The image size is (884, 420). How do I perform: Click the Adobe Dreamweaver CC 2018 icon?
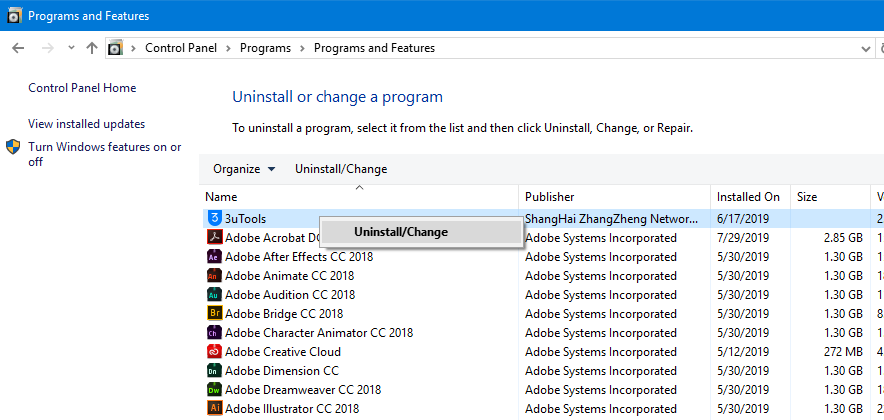(214, 390)
